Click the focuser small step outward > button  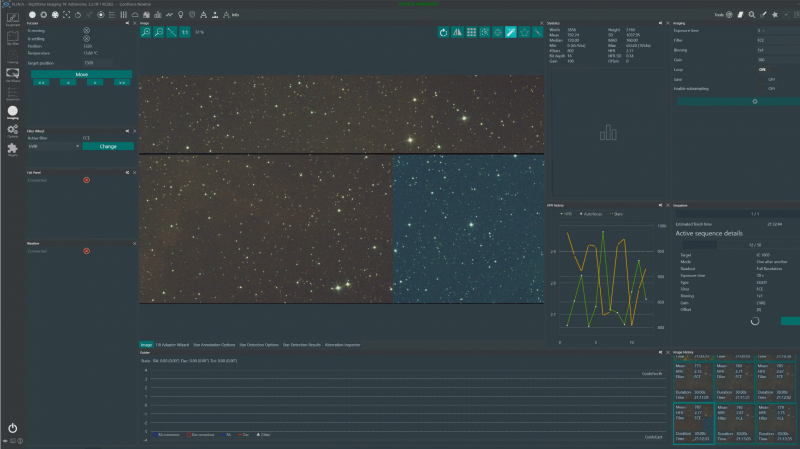(95, 83)
